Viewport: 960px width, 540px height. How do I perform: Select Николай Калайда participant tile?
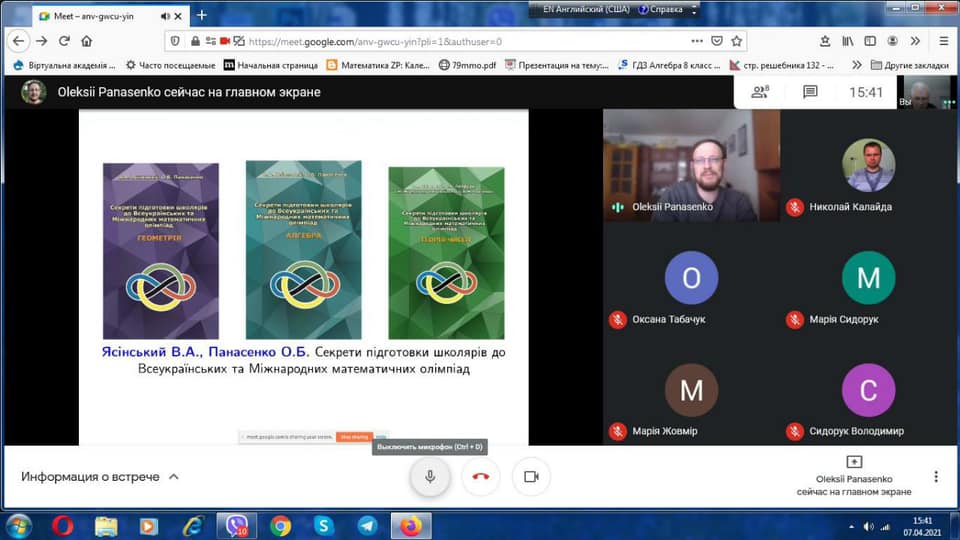coord(868,165)
